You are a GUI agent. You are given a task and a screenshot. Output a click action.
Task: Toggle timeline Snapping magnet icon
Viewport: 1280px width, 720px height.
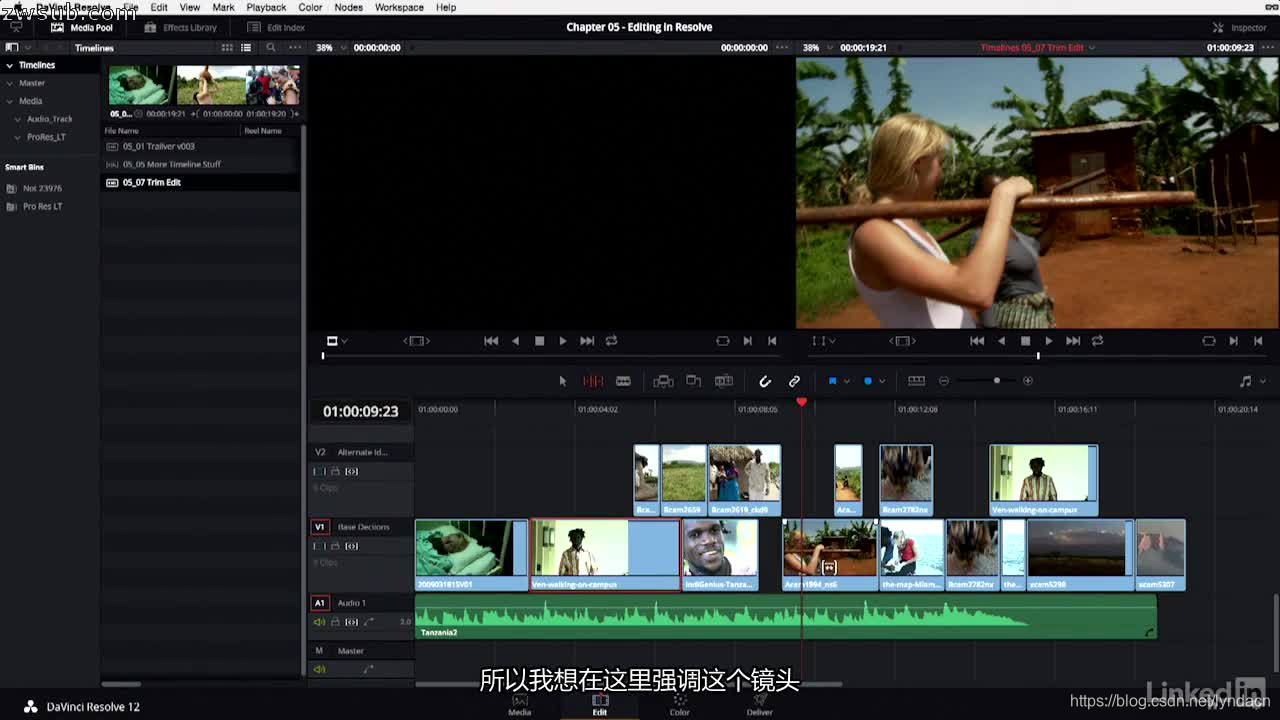tap(765, 381)
